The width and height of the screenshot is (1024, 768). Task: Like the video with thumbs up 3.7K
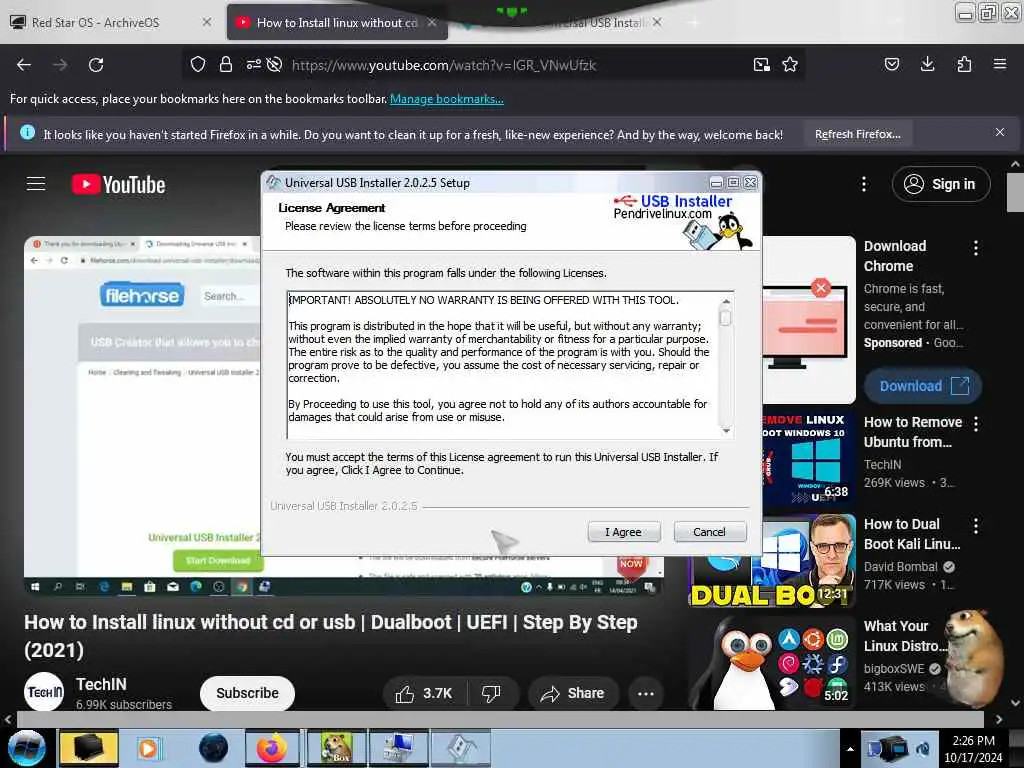click(x=424, y=694)
